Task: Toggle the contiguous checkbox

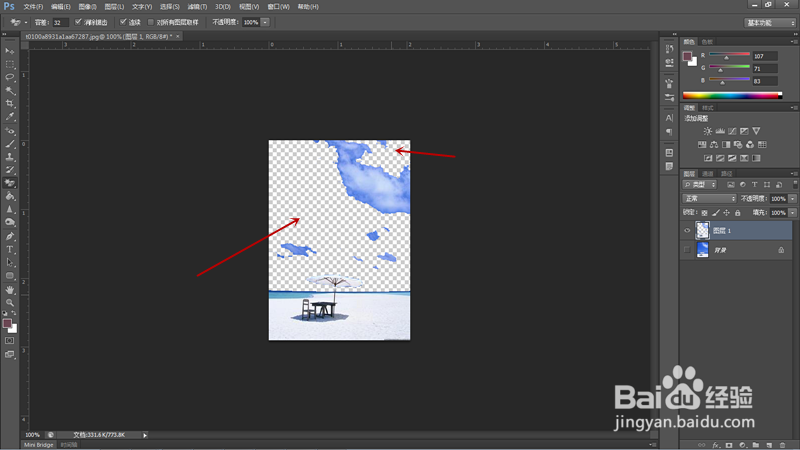Action: (x=123, y=22)
